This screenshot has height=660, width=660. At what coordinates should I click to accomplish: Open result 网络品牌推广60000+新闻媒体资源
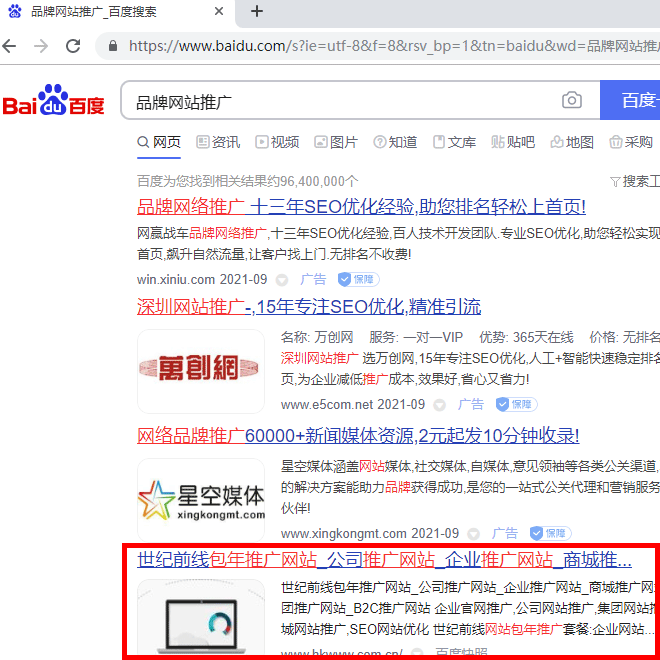pyautogui.click(x=358, y=436)
